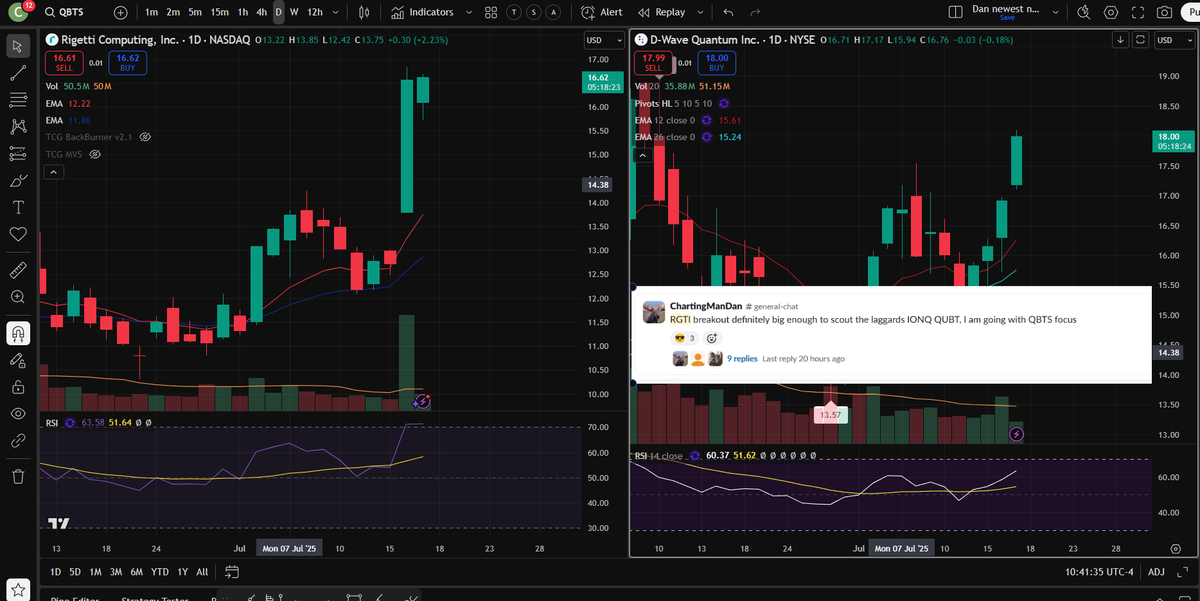Open the chart patterns tool
The image size is (1200, 601).
17,127
